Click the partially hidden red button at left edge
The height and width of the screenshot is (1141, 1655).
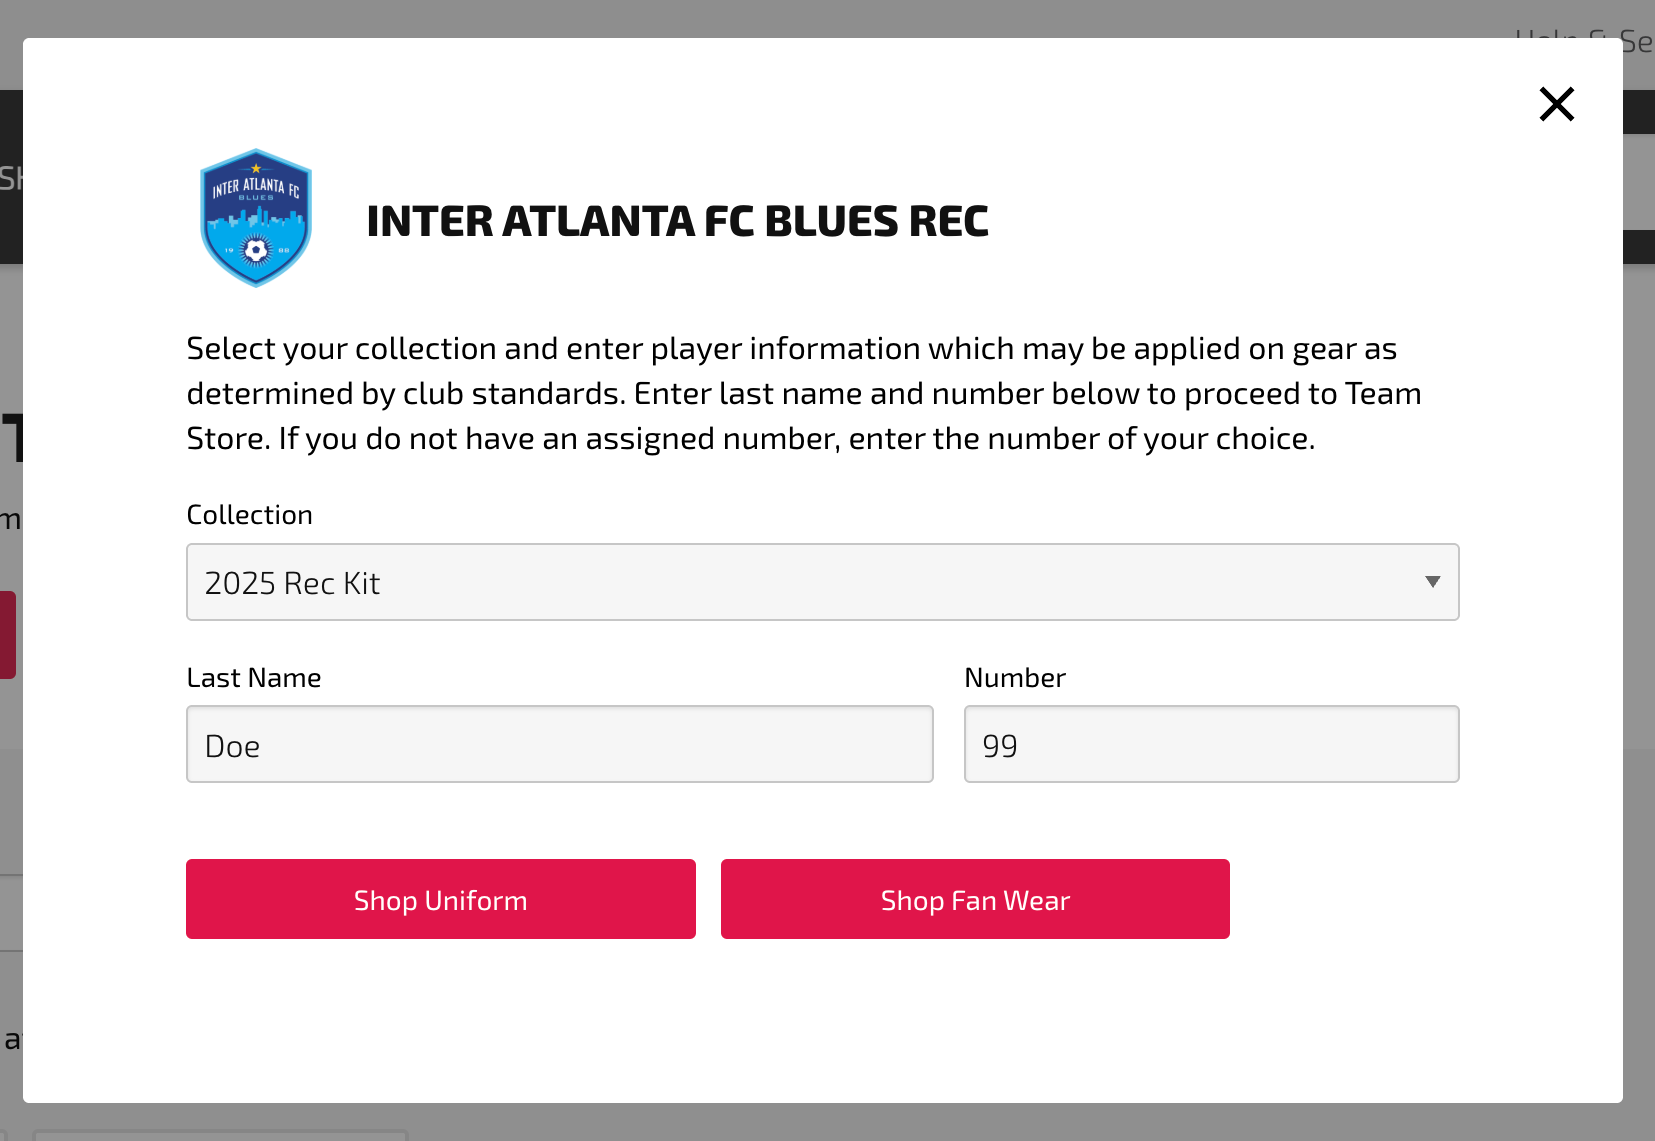pos(7,635)
